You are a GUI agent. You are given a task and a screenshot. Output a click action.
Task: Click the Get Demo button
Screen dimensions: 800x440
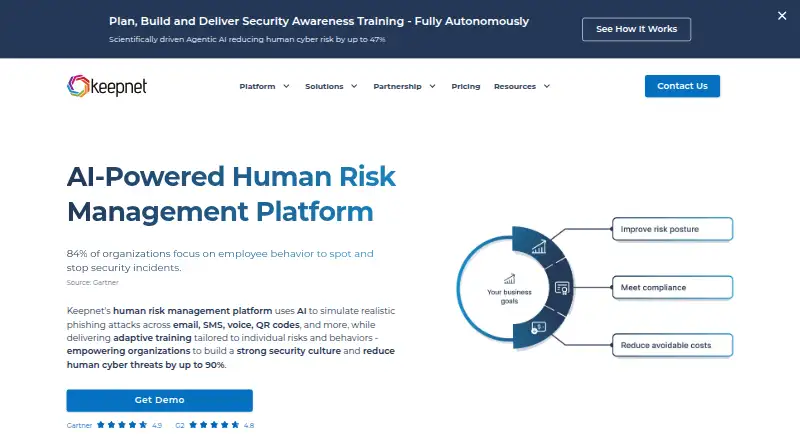click(160, 400)
